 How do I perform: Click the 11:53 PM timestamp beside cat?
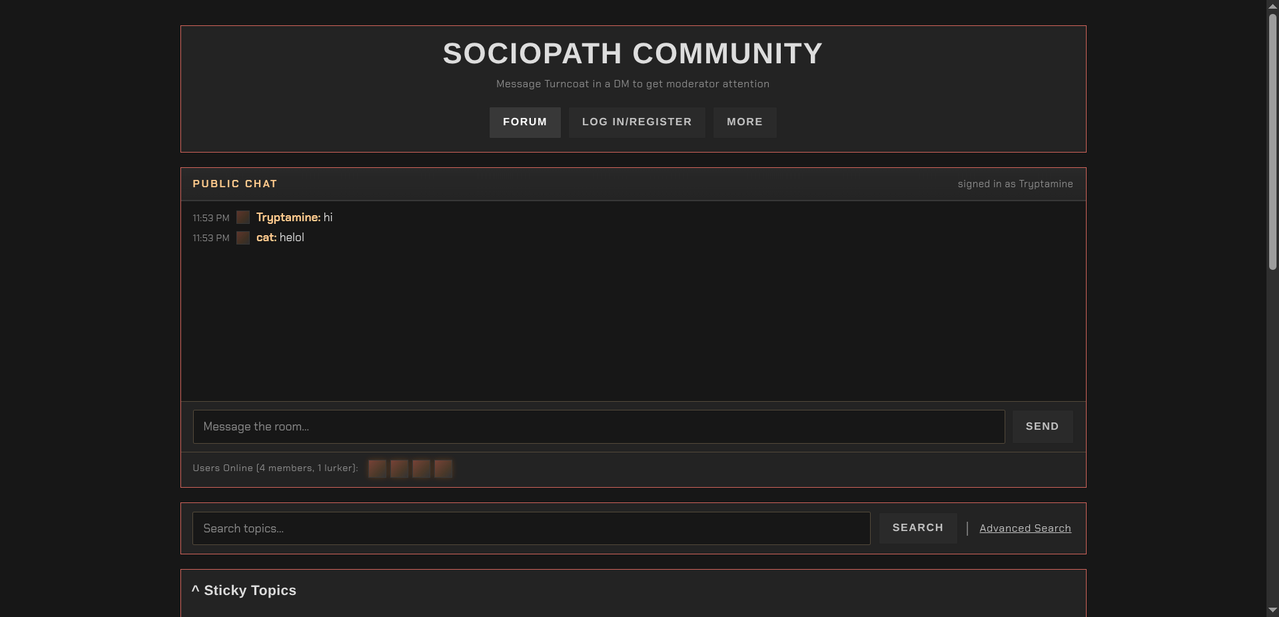(x=211, y=238)
